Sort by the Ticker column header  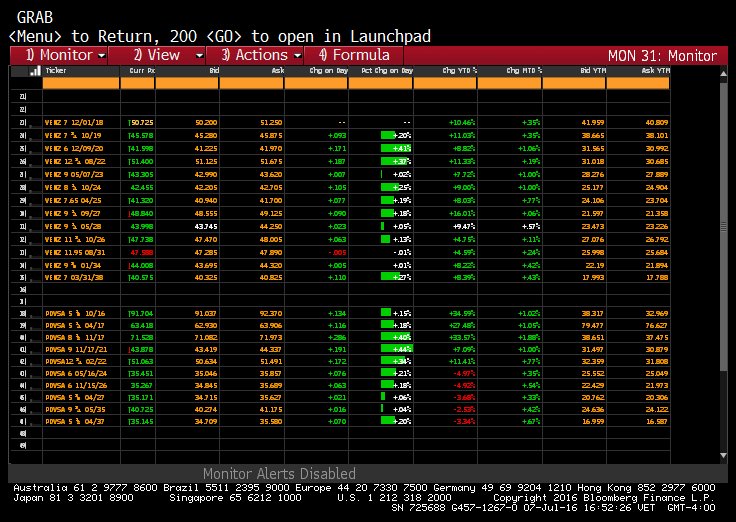click(56, 70)
